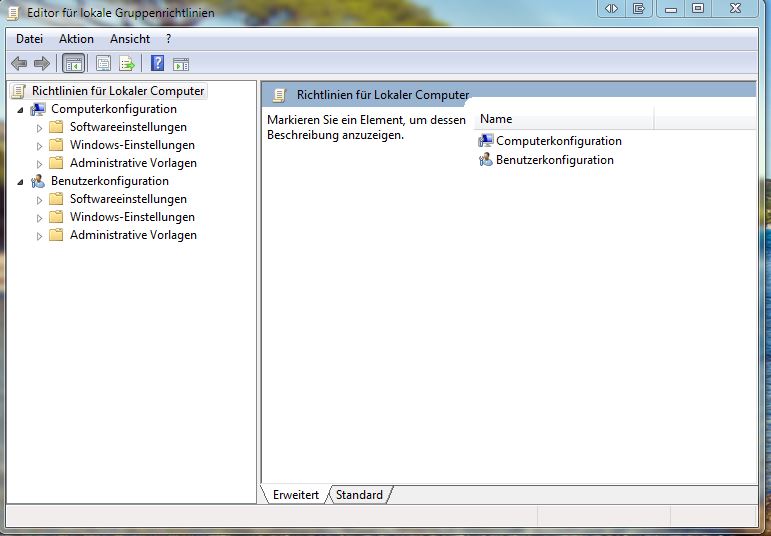The width and height of the screenshot is (771, 536).
Task: Select Administrative Vorlagen label under Computerkonfiguration
Action: pos(133,163)
